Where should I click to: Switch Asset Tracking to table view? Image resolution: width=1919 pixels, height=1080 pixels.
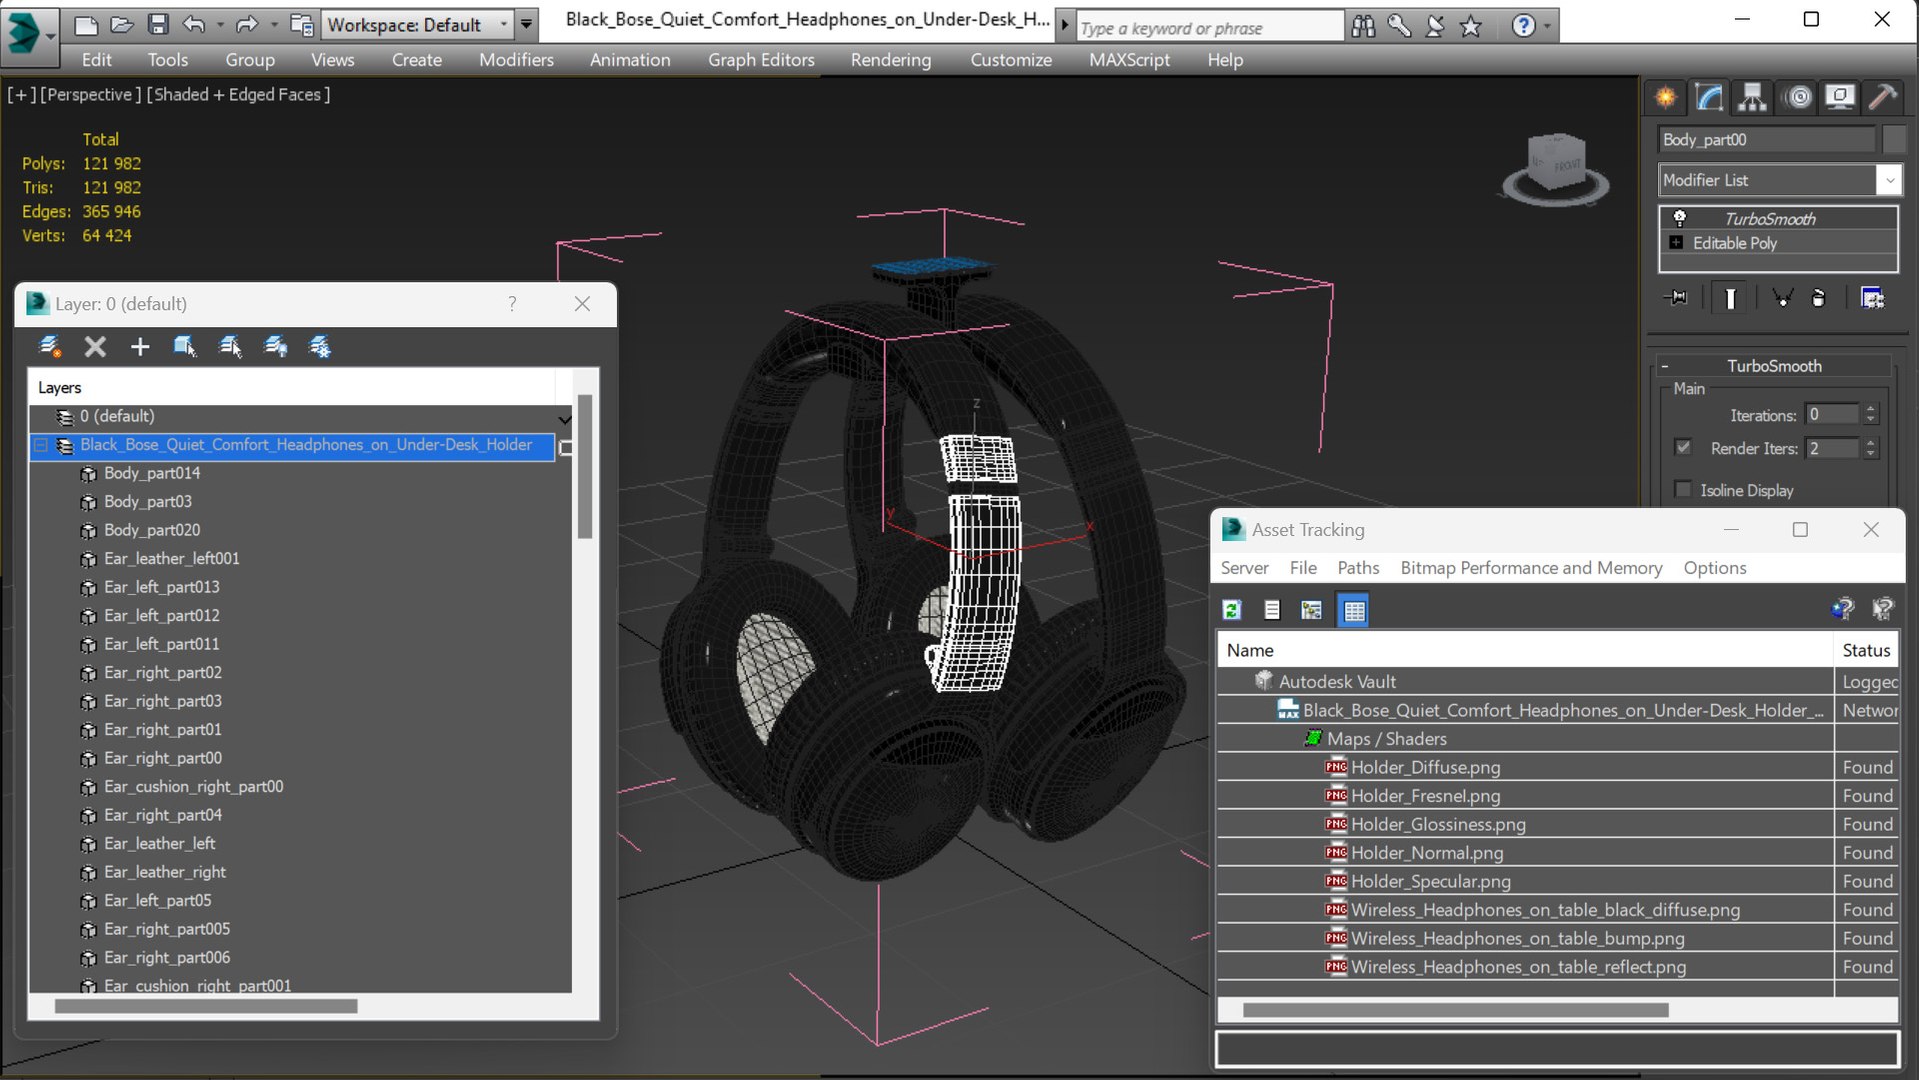(1354, 610)
